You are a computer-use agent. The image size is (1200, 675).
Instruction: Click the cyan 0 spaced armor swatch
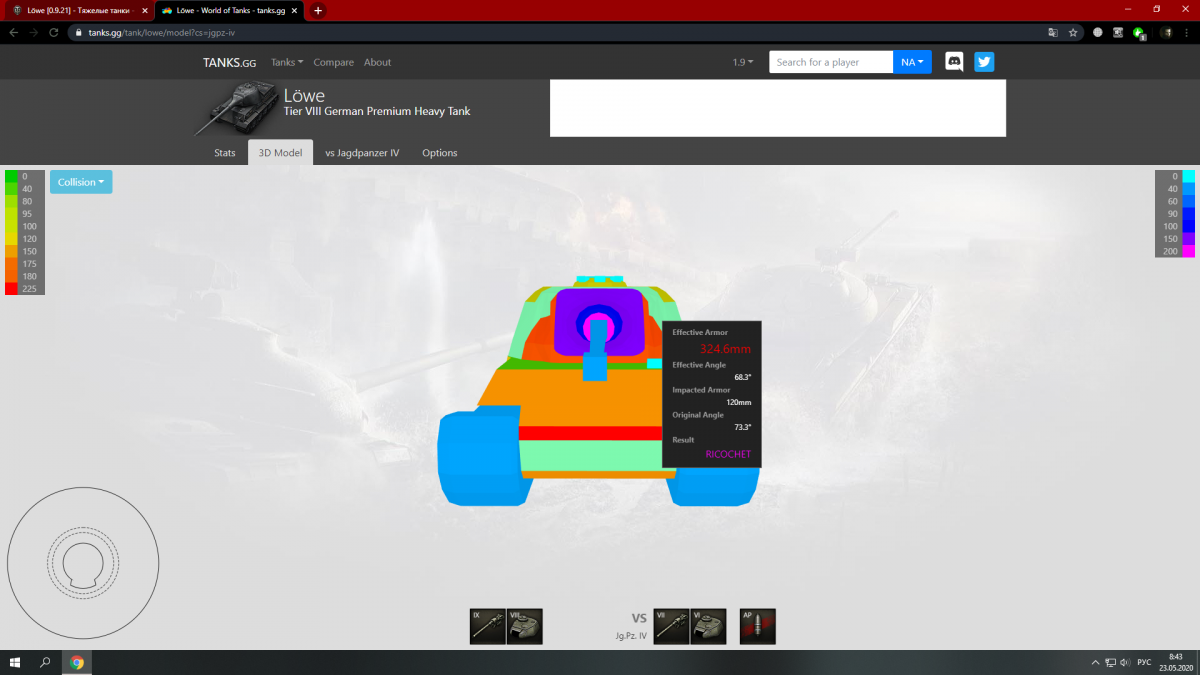[x=1188, y=176]
